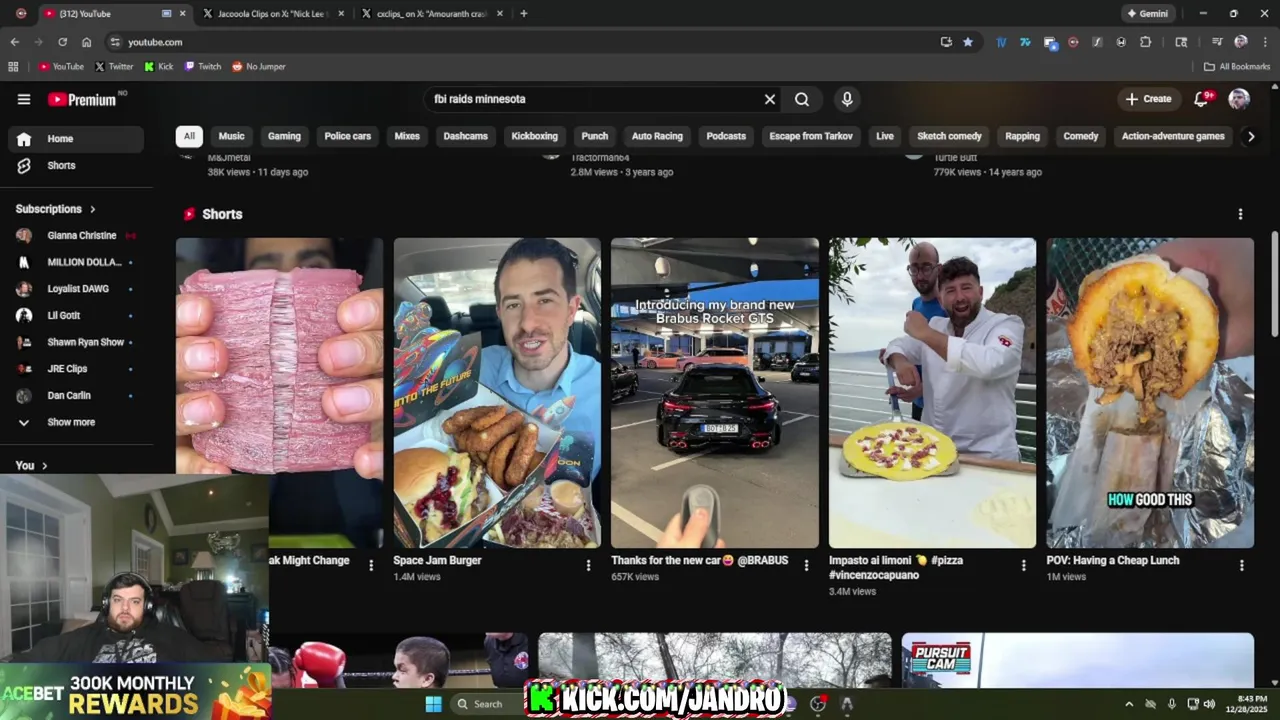Select the Dashcams chip

(x=466, y=136)
